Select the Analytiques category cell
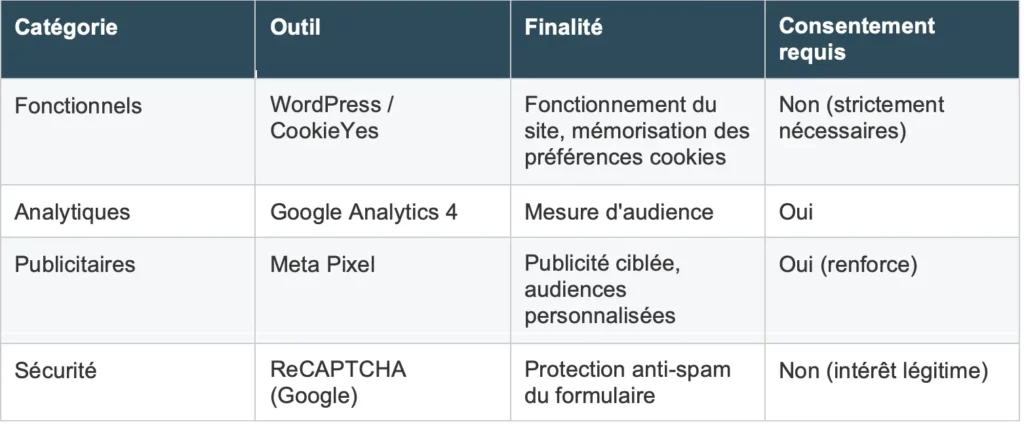 coord(72,212)
